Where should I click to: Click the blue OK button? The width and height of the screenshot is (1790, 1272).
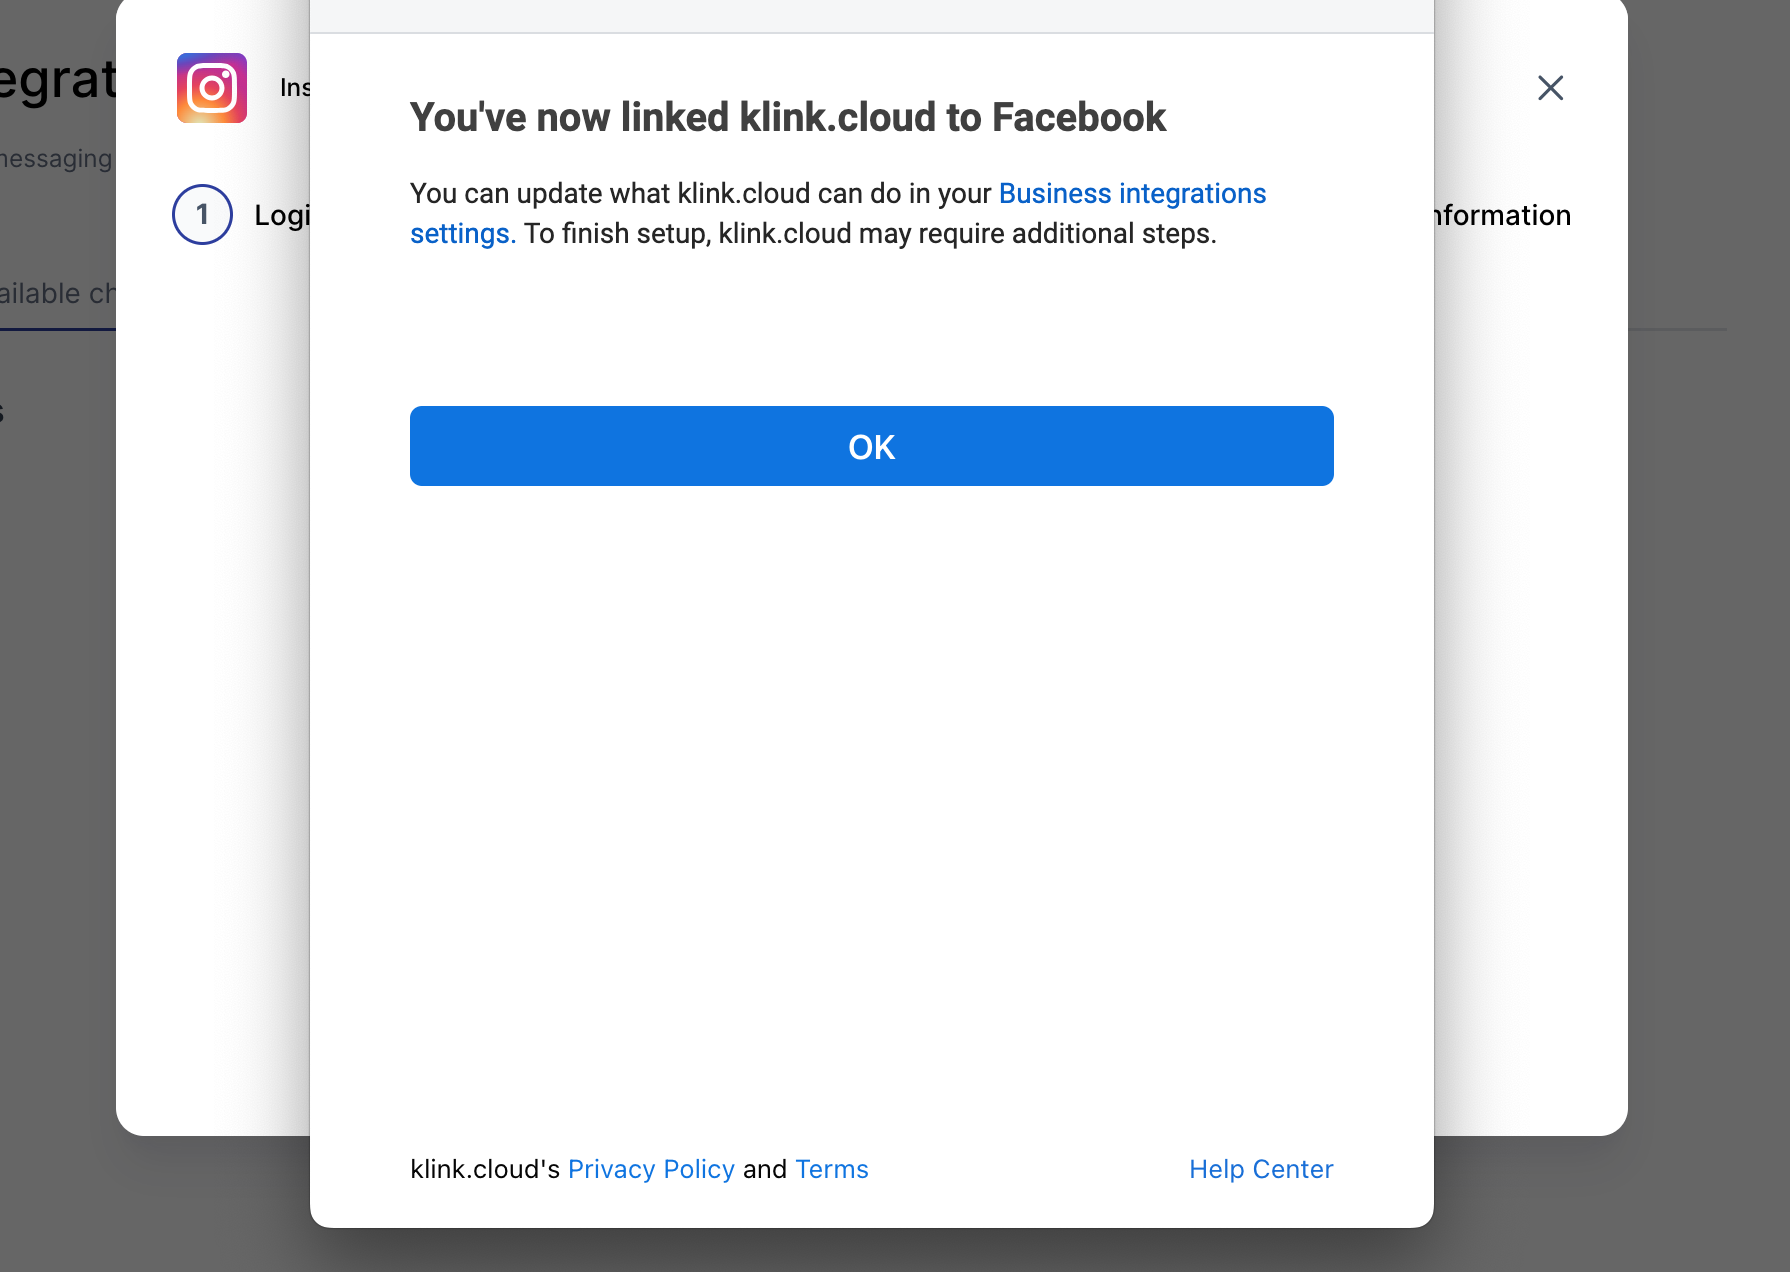pos(871,446)
